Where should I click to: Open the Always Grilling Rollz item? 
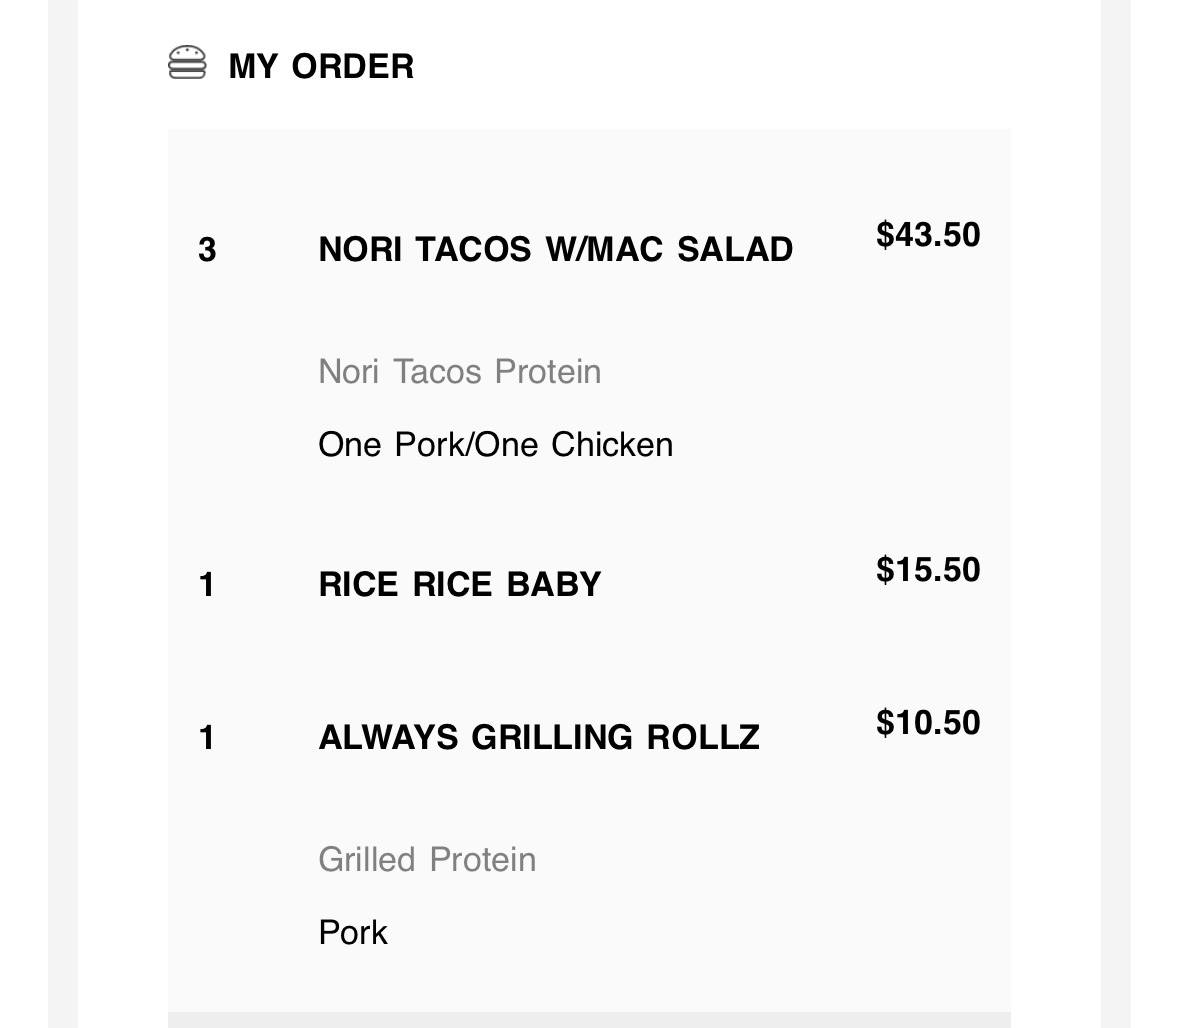click(539, 738)
